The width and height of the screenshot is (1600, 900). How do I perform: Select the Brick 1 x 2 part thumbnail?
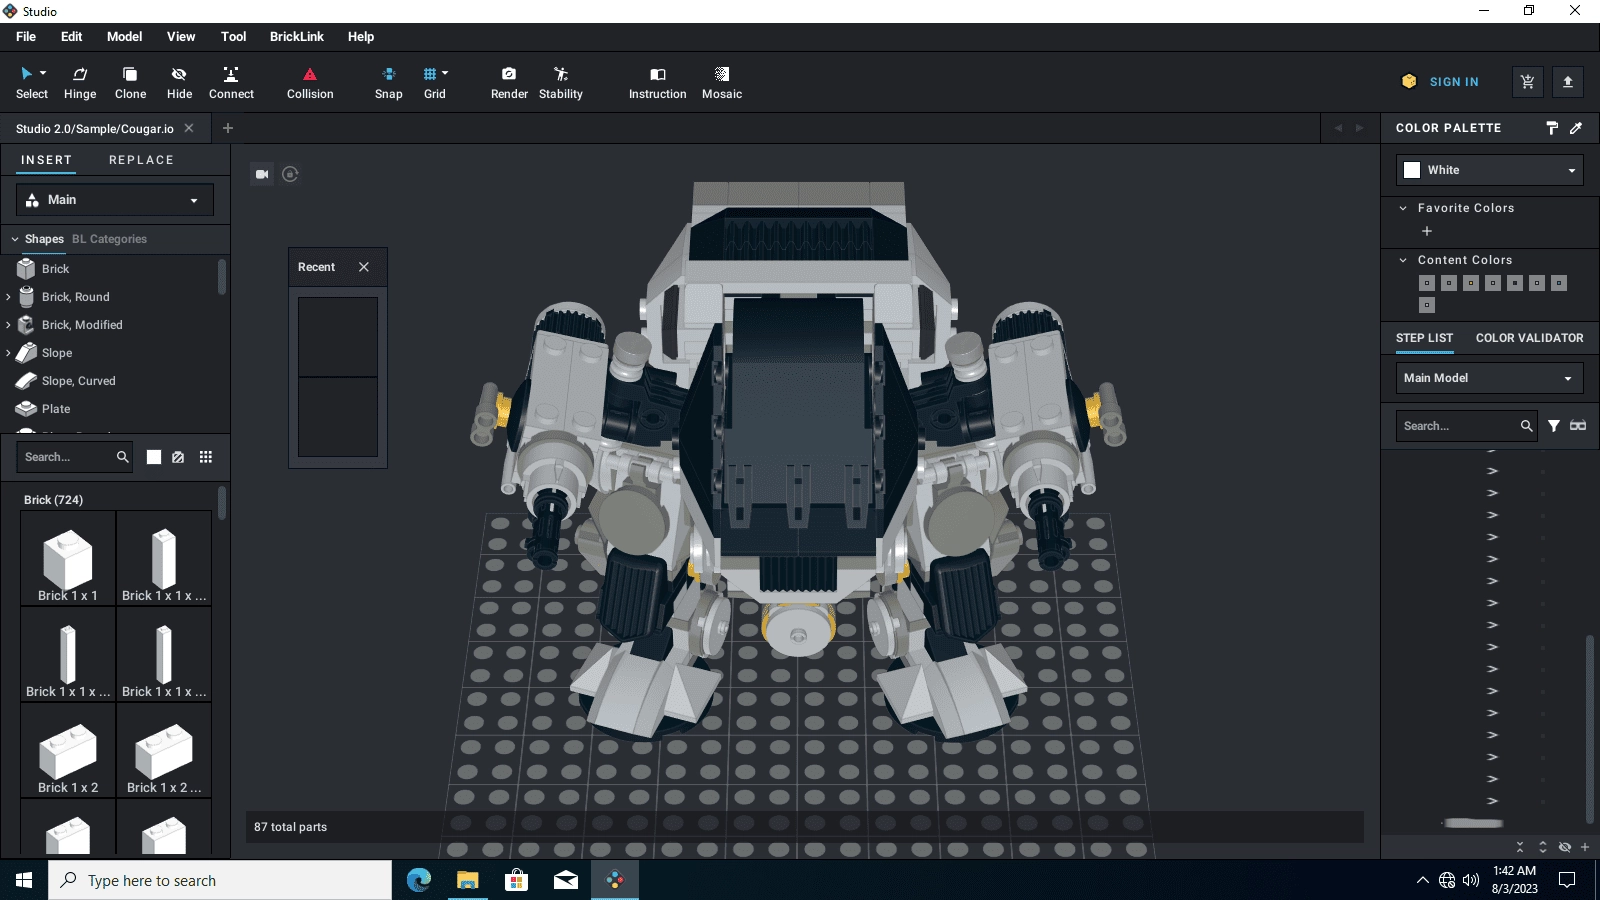coord(68,751)
